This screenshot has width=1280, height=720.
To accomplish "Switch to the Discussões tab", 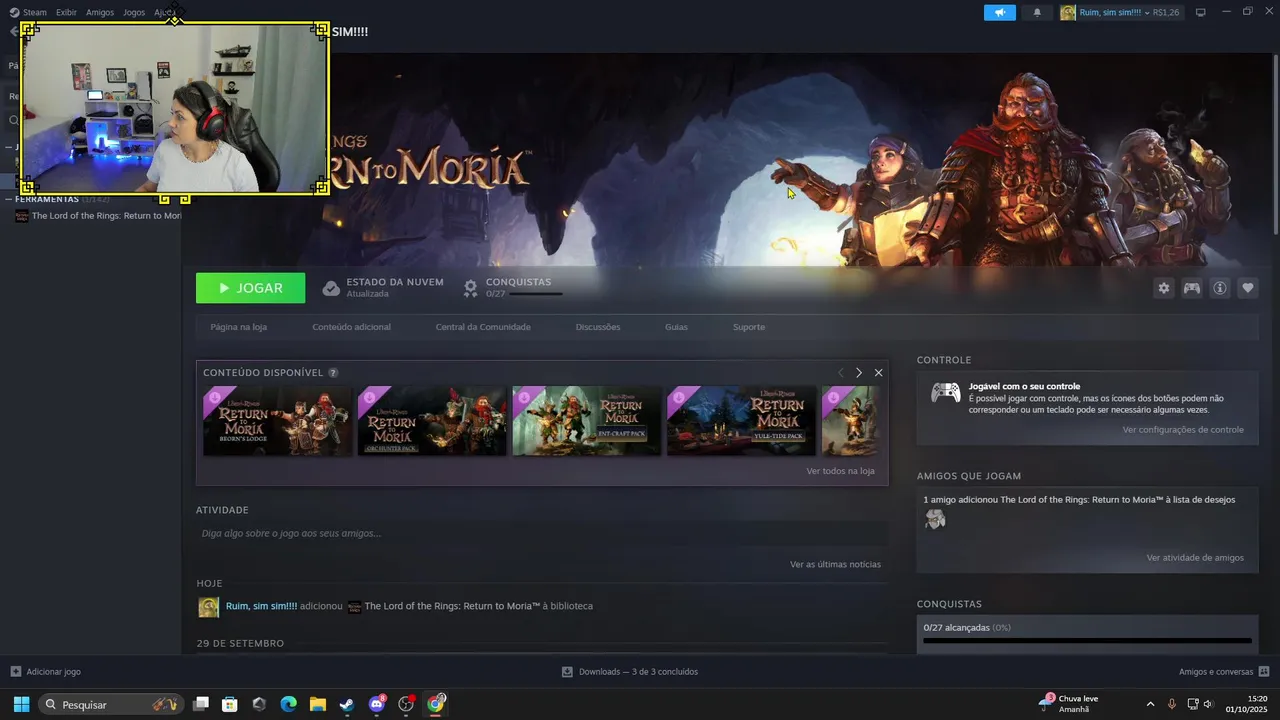I will click(x=598, y=327).
